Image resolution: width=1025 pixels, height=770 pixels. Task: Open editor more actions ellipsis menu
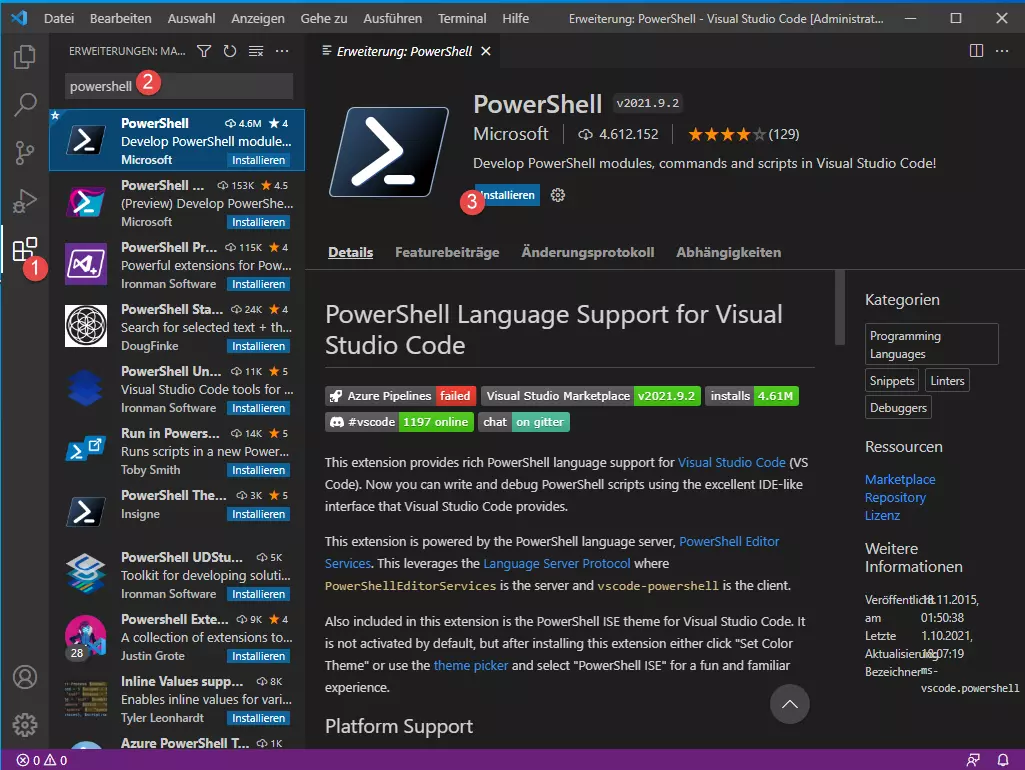1003,51
